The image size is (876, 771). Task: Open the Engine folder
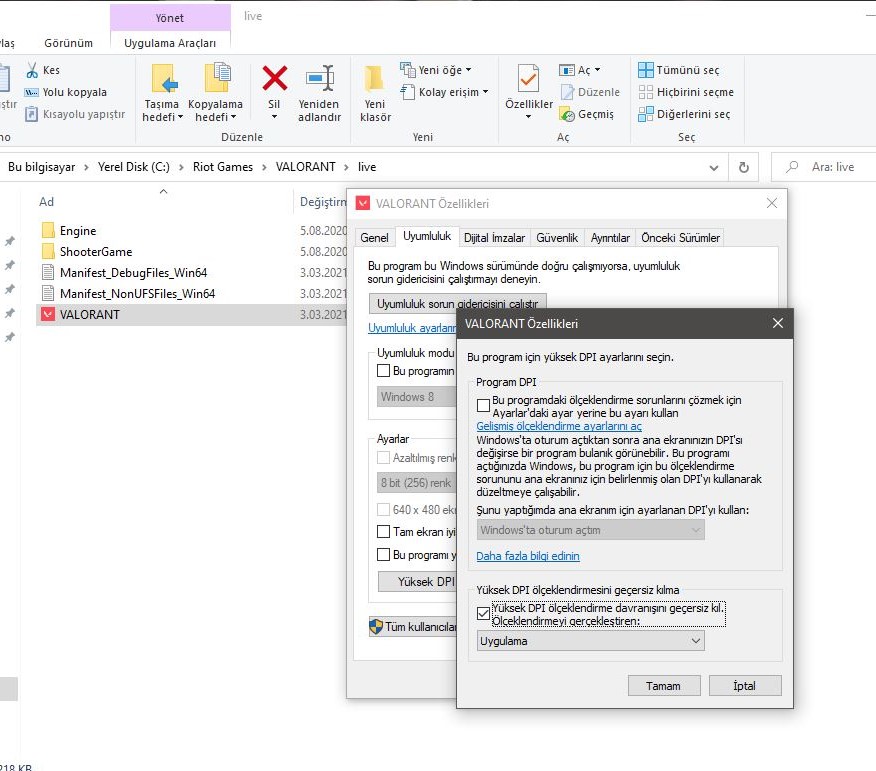click(x=77, y=231)
